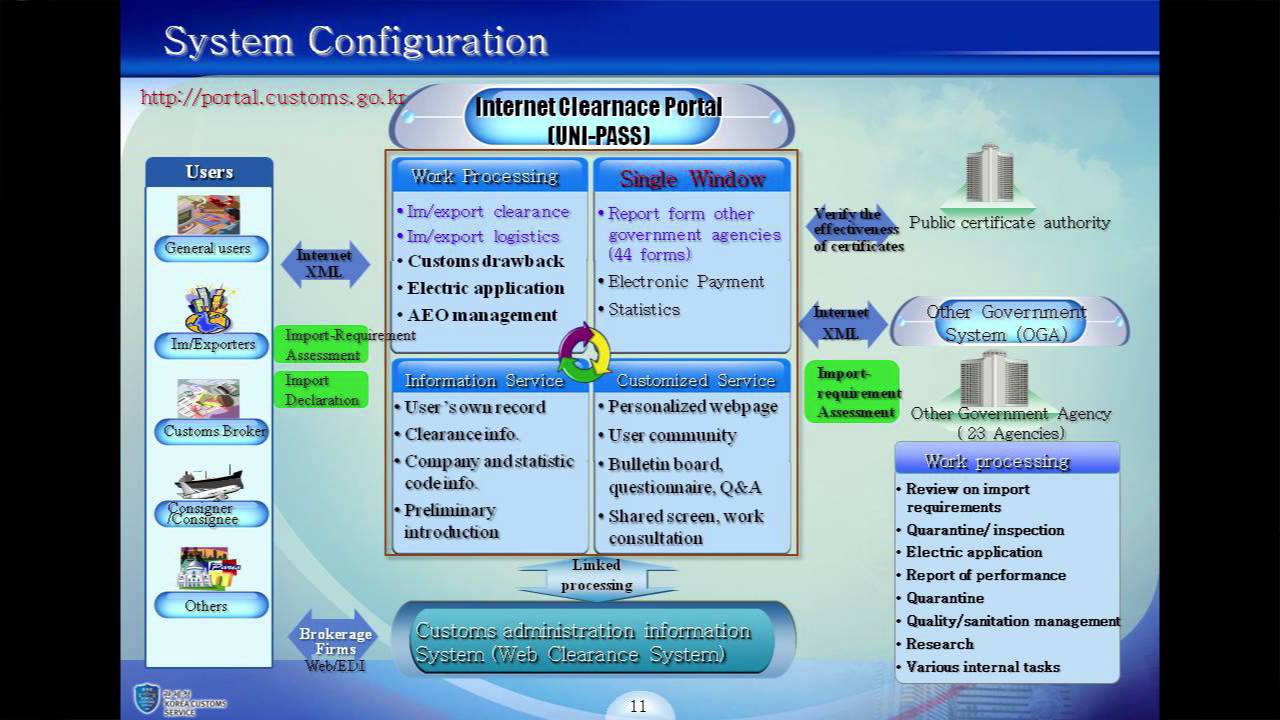Image resolution: width=1280 pixels, height=720 pixels.
Task: Select the Customs Broker label button
Action: coord(210,432)
